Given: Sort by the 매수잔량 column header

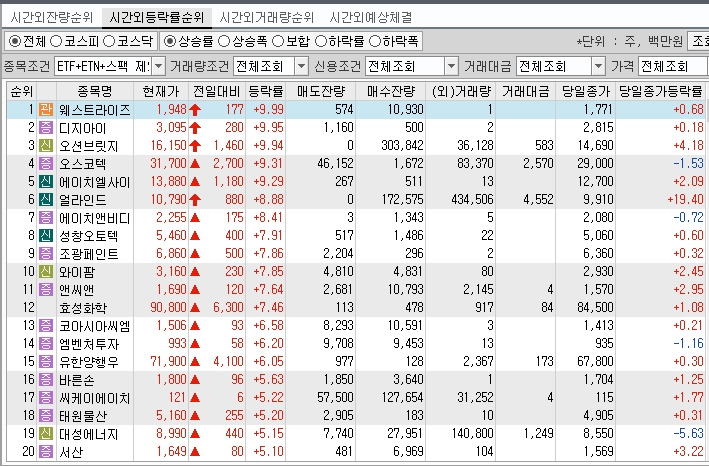Looking at the screenshot, I should click(391, 91).
